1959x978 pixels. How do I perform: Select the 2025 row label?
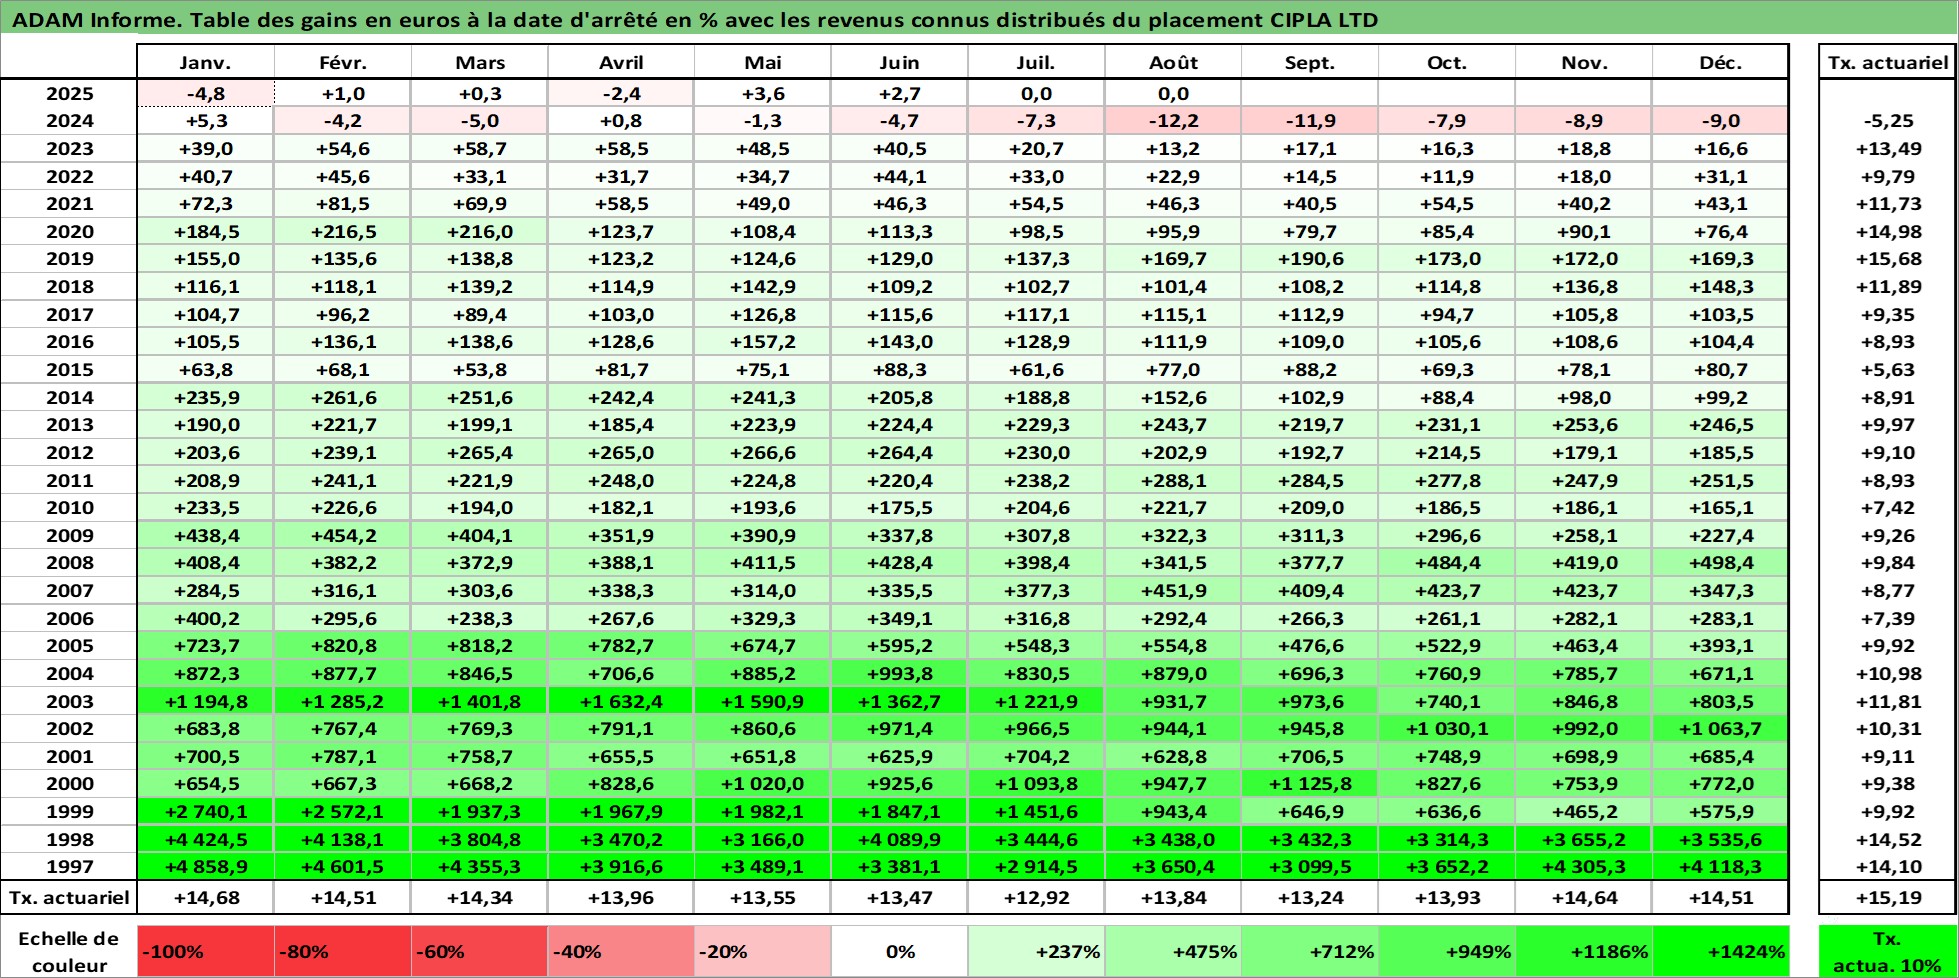pyautogui.click(x=69, y=94)
